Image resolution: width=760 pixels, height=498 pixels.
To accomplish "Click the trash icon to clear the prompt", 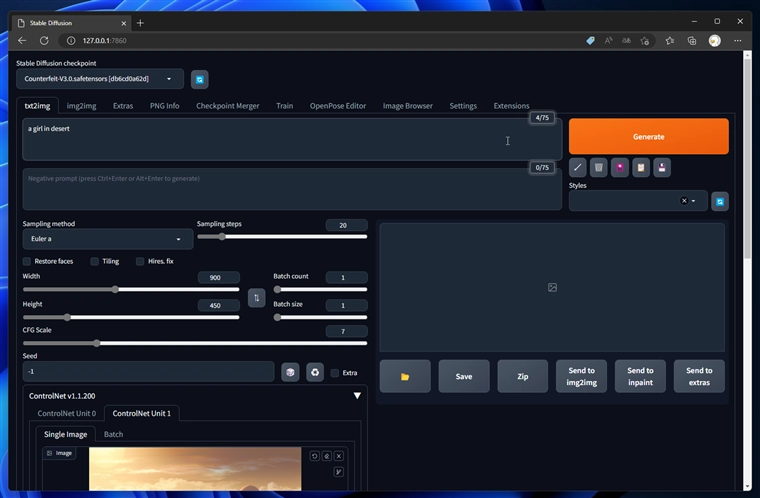I will [598, 167].
